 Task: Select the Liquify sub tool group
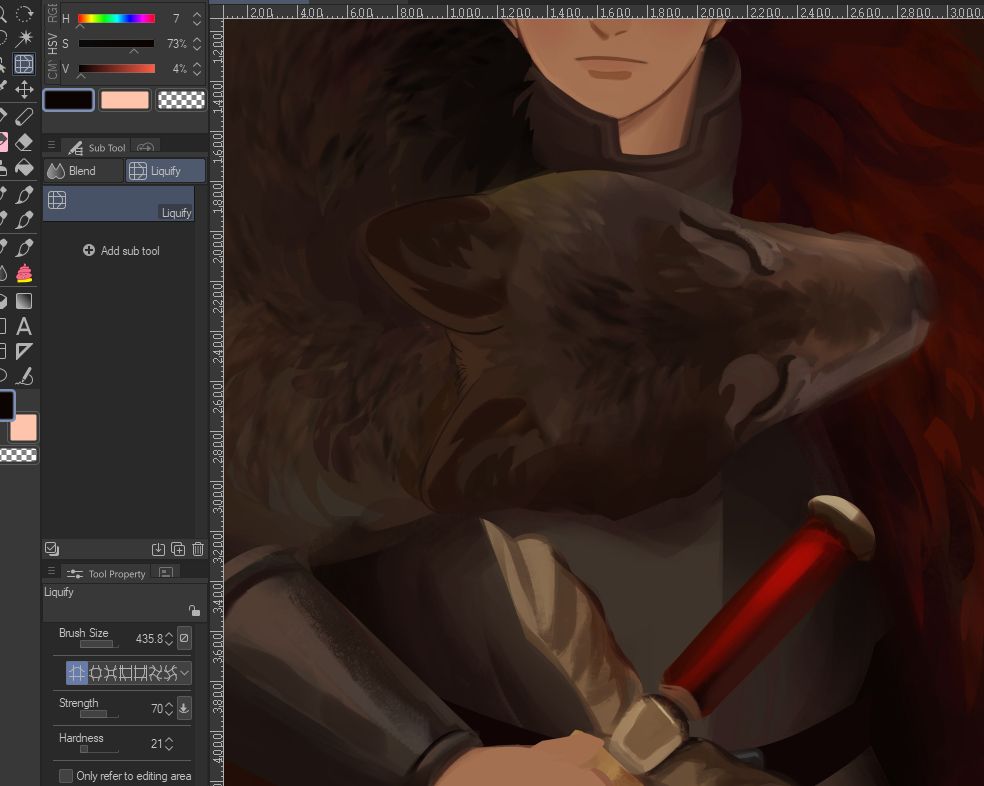click(x=166, y=171)
